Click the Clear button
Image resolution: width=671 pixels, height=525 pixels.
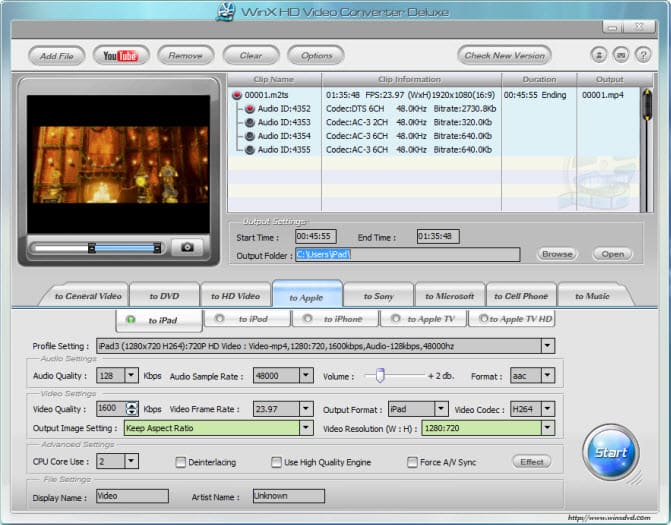(x=251, y=56)
